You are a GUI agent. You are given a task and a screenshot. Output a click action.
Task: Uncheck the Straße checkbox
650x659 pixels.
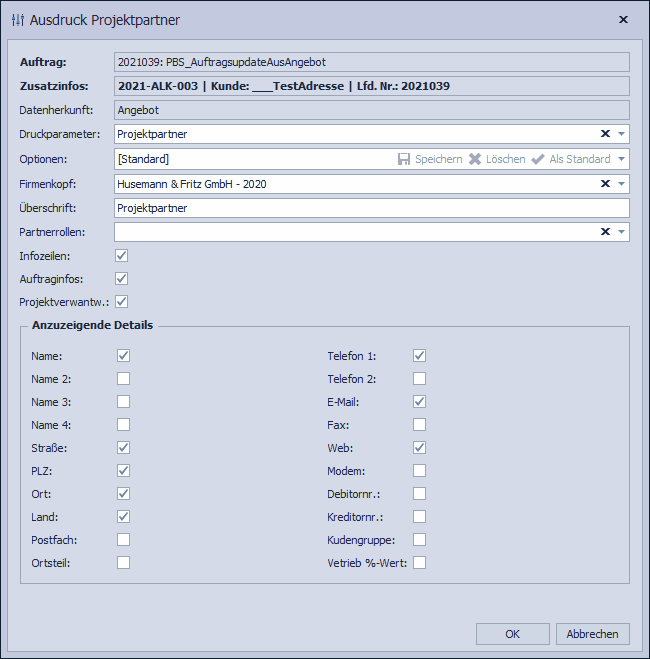pos(123,448)
